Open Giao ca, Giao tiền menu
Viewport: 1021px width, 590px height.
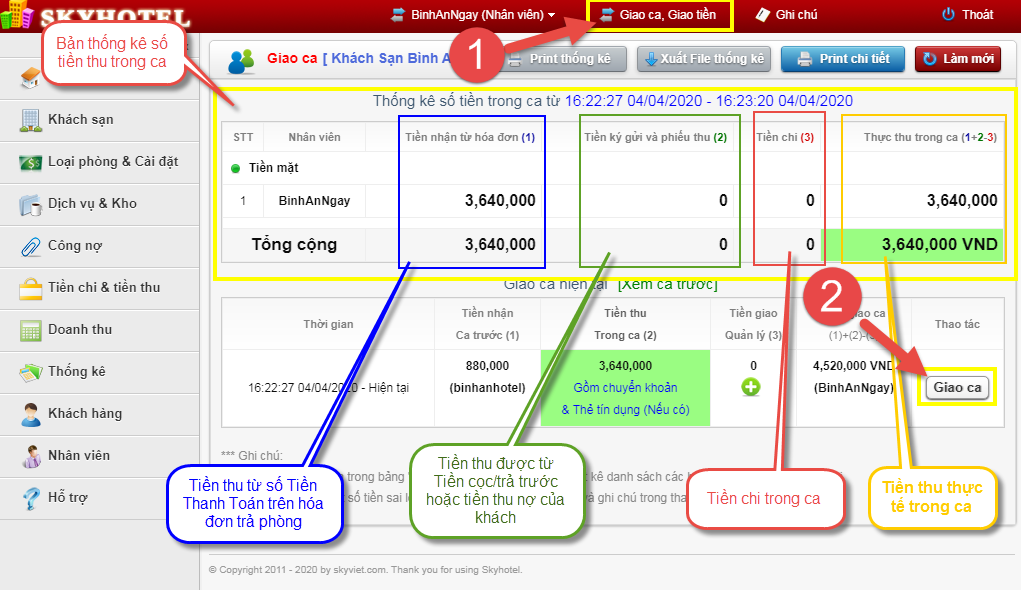click(x=659, y=15)
